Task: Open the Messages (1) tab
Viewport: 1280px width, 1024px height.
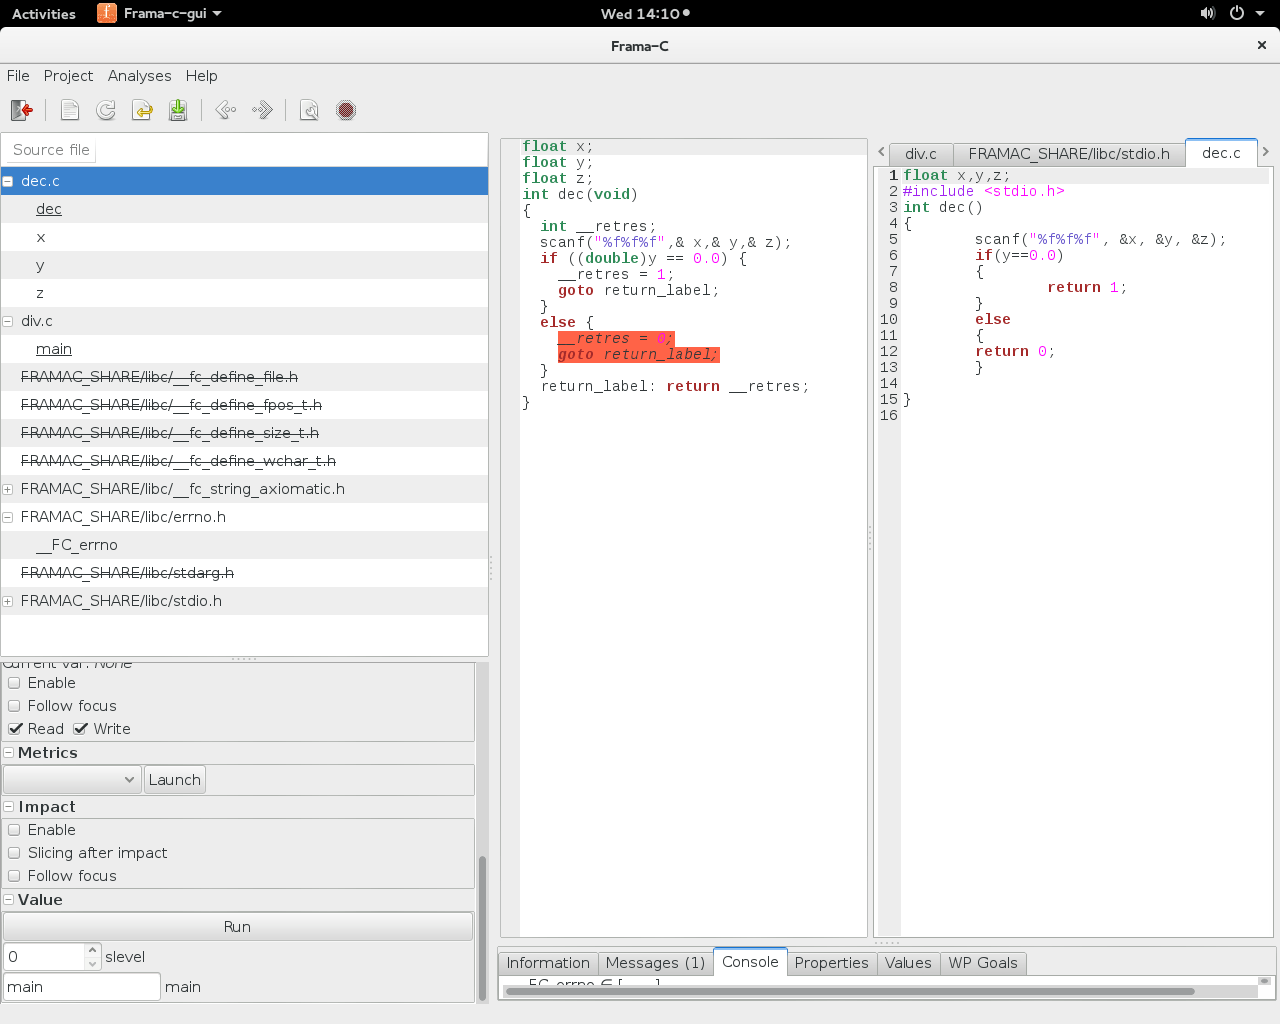Action: (x=655, y=963)
